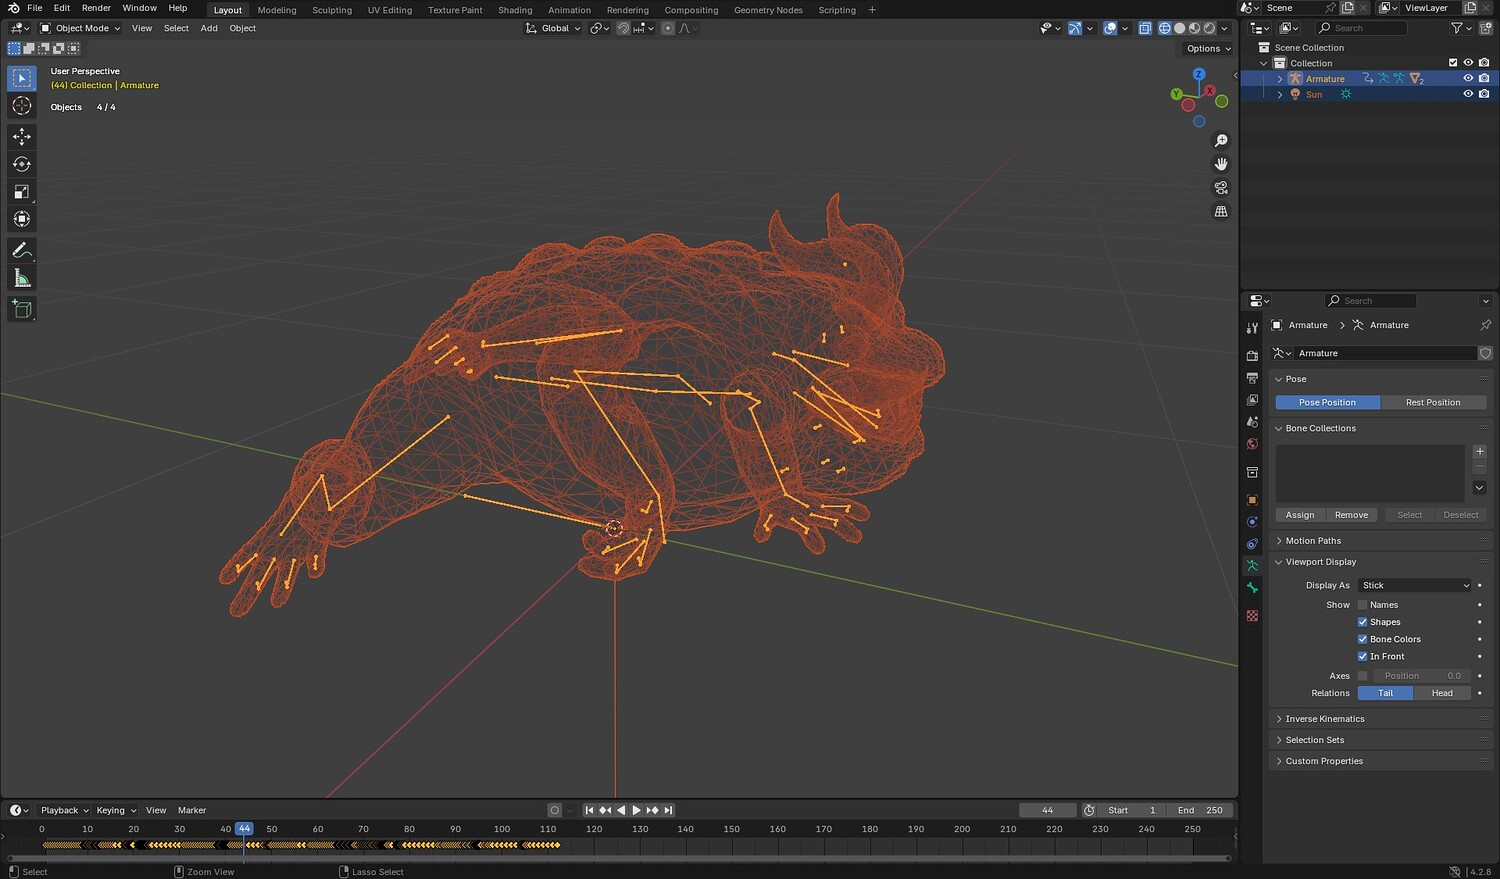Click the Assign button
The image size is (1500, 879).
point(1300,515)
